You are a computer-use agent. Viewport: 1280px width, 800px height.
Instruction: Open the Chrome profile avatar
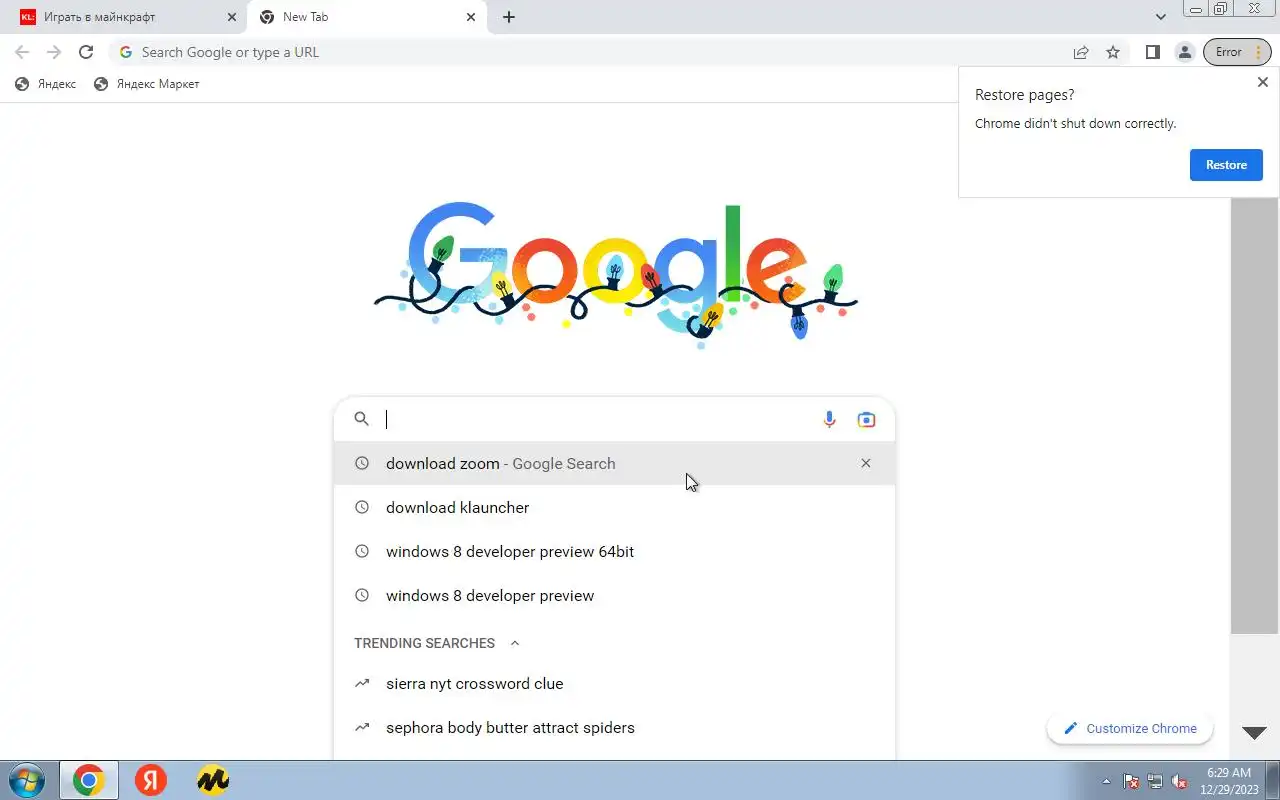(x=1184, y=52)
